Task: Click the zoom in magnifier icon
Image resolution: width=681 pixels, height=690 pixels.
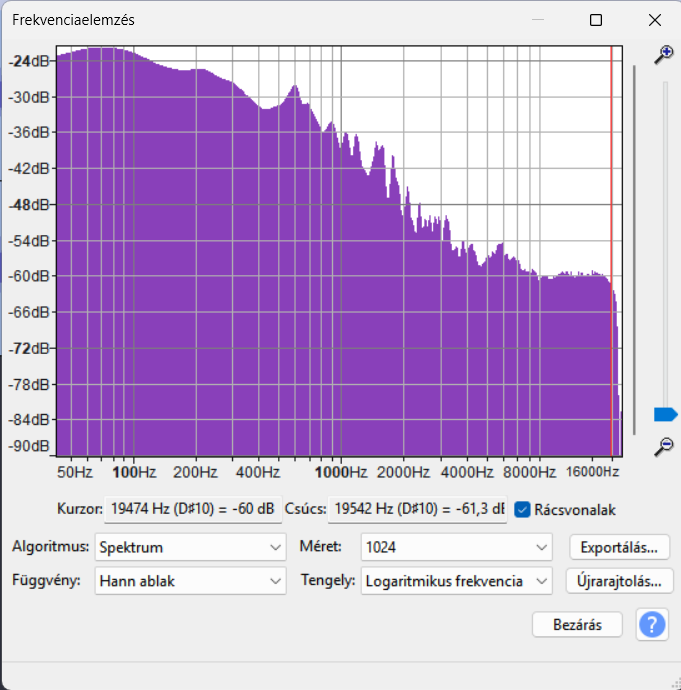Action: point(663,55)
